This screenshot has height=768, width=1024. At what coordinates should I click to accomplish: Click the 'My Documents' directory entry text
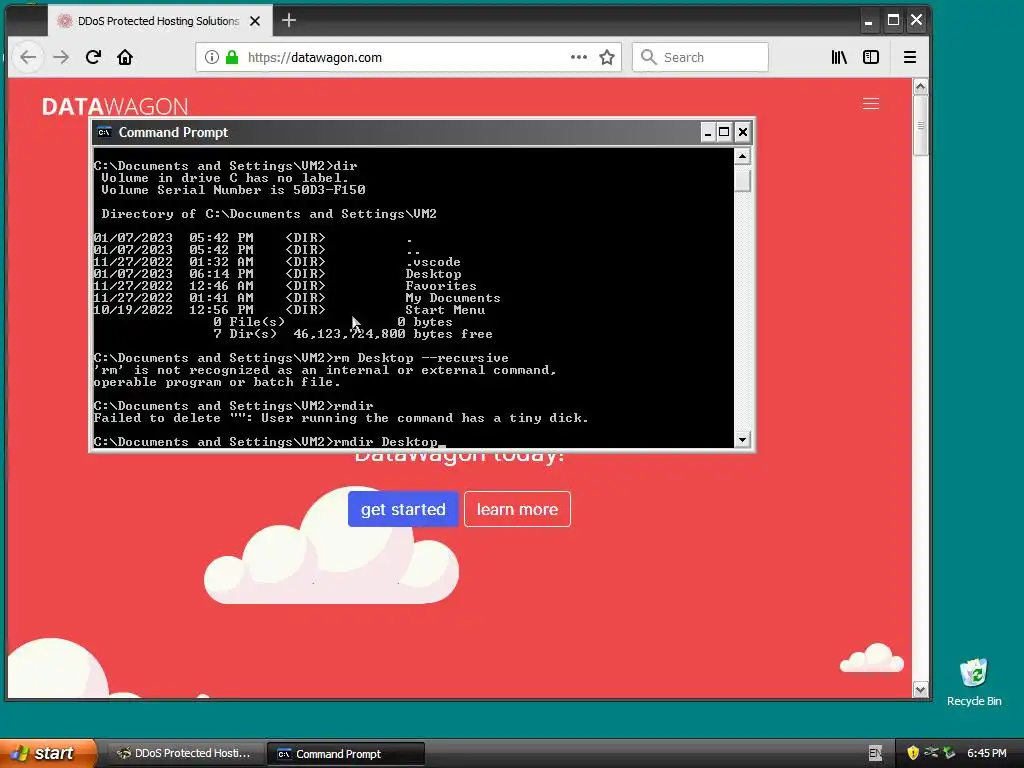pos(453,298)
